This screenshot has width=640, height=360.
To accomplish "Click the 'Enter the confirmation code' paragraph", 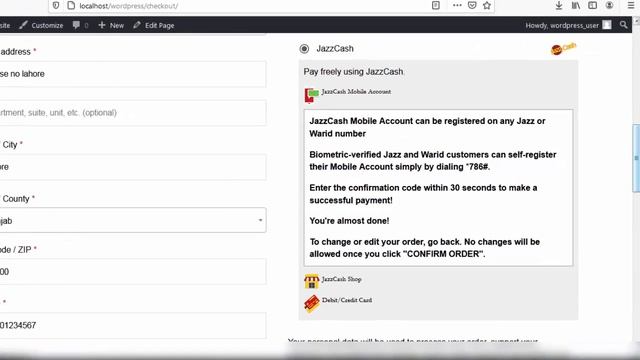I will pyautogui.click(x=423, y=194).
